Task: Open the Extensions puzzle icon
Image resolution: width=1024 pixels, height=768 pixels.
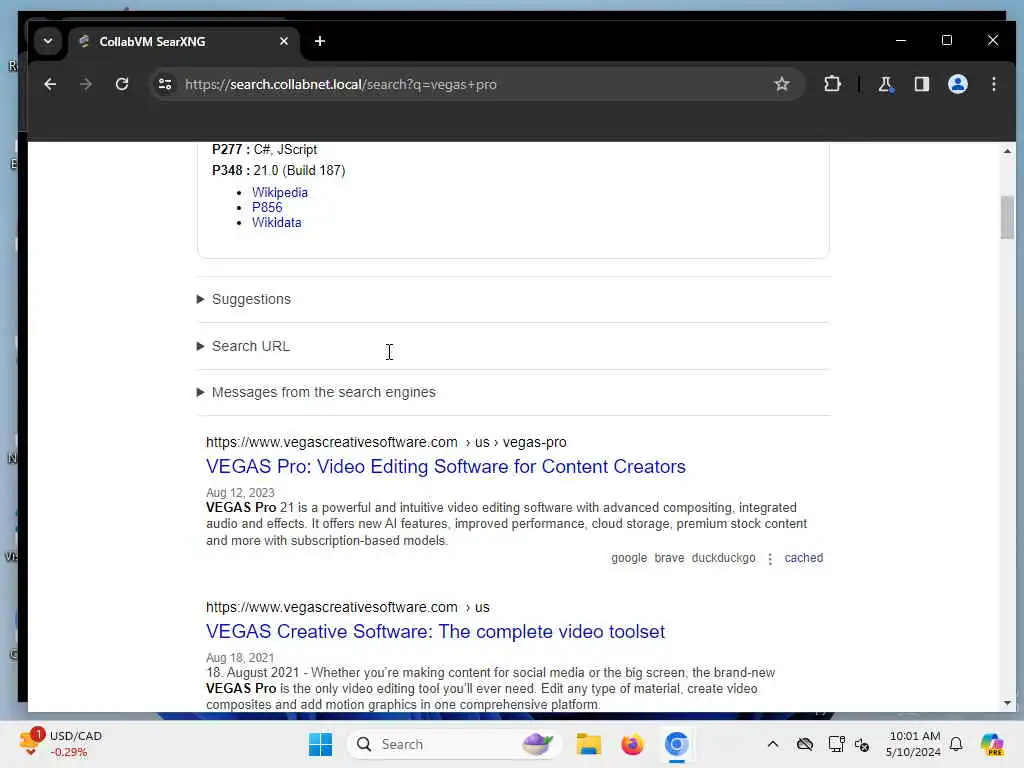Action: 832,84
